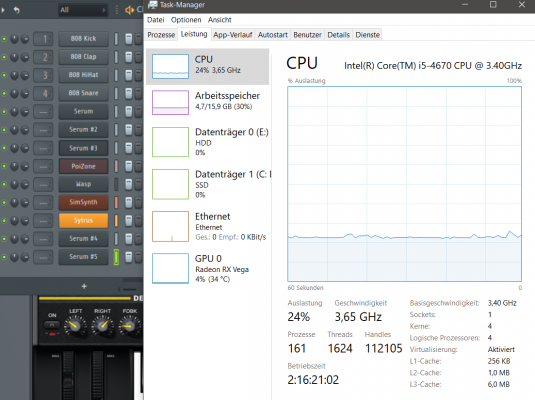The width and height of the screenshot is (535, 400).
Task: Select the GPU 0 Radeon RX Vega entry
Action: tap(207, 269)
